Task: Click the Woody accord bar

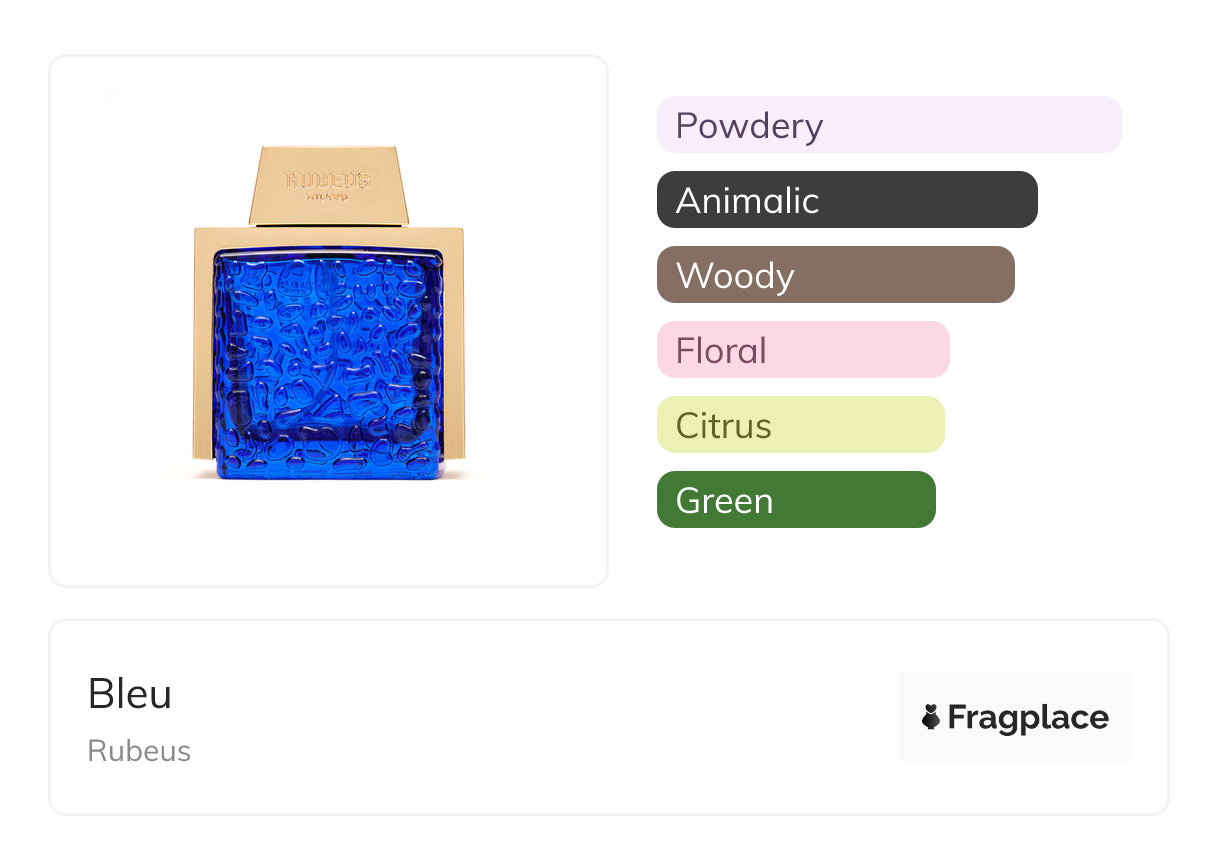Action: click(x=835, y=275)
